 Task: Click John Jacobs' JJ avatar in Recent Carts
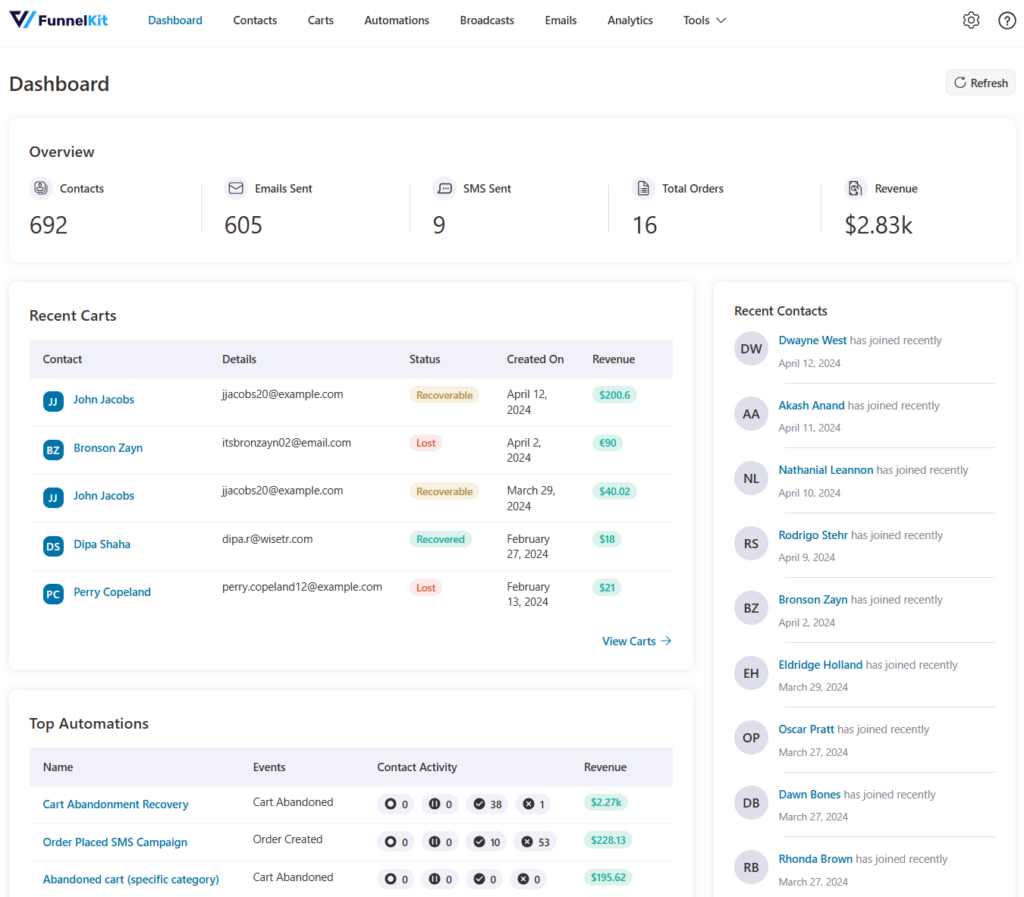point(52,401)
